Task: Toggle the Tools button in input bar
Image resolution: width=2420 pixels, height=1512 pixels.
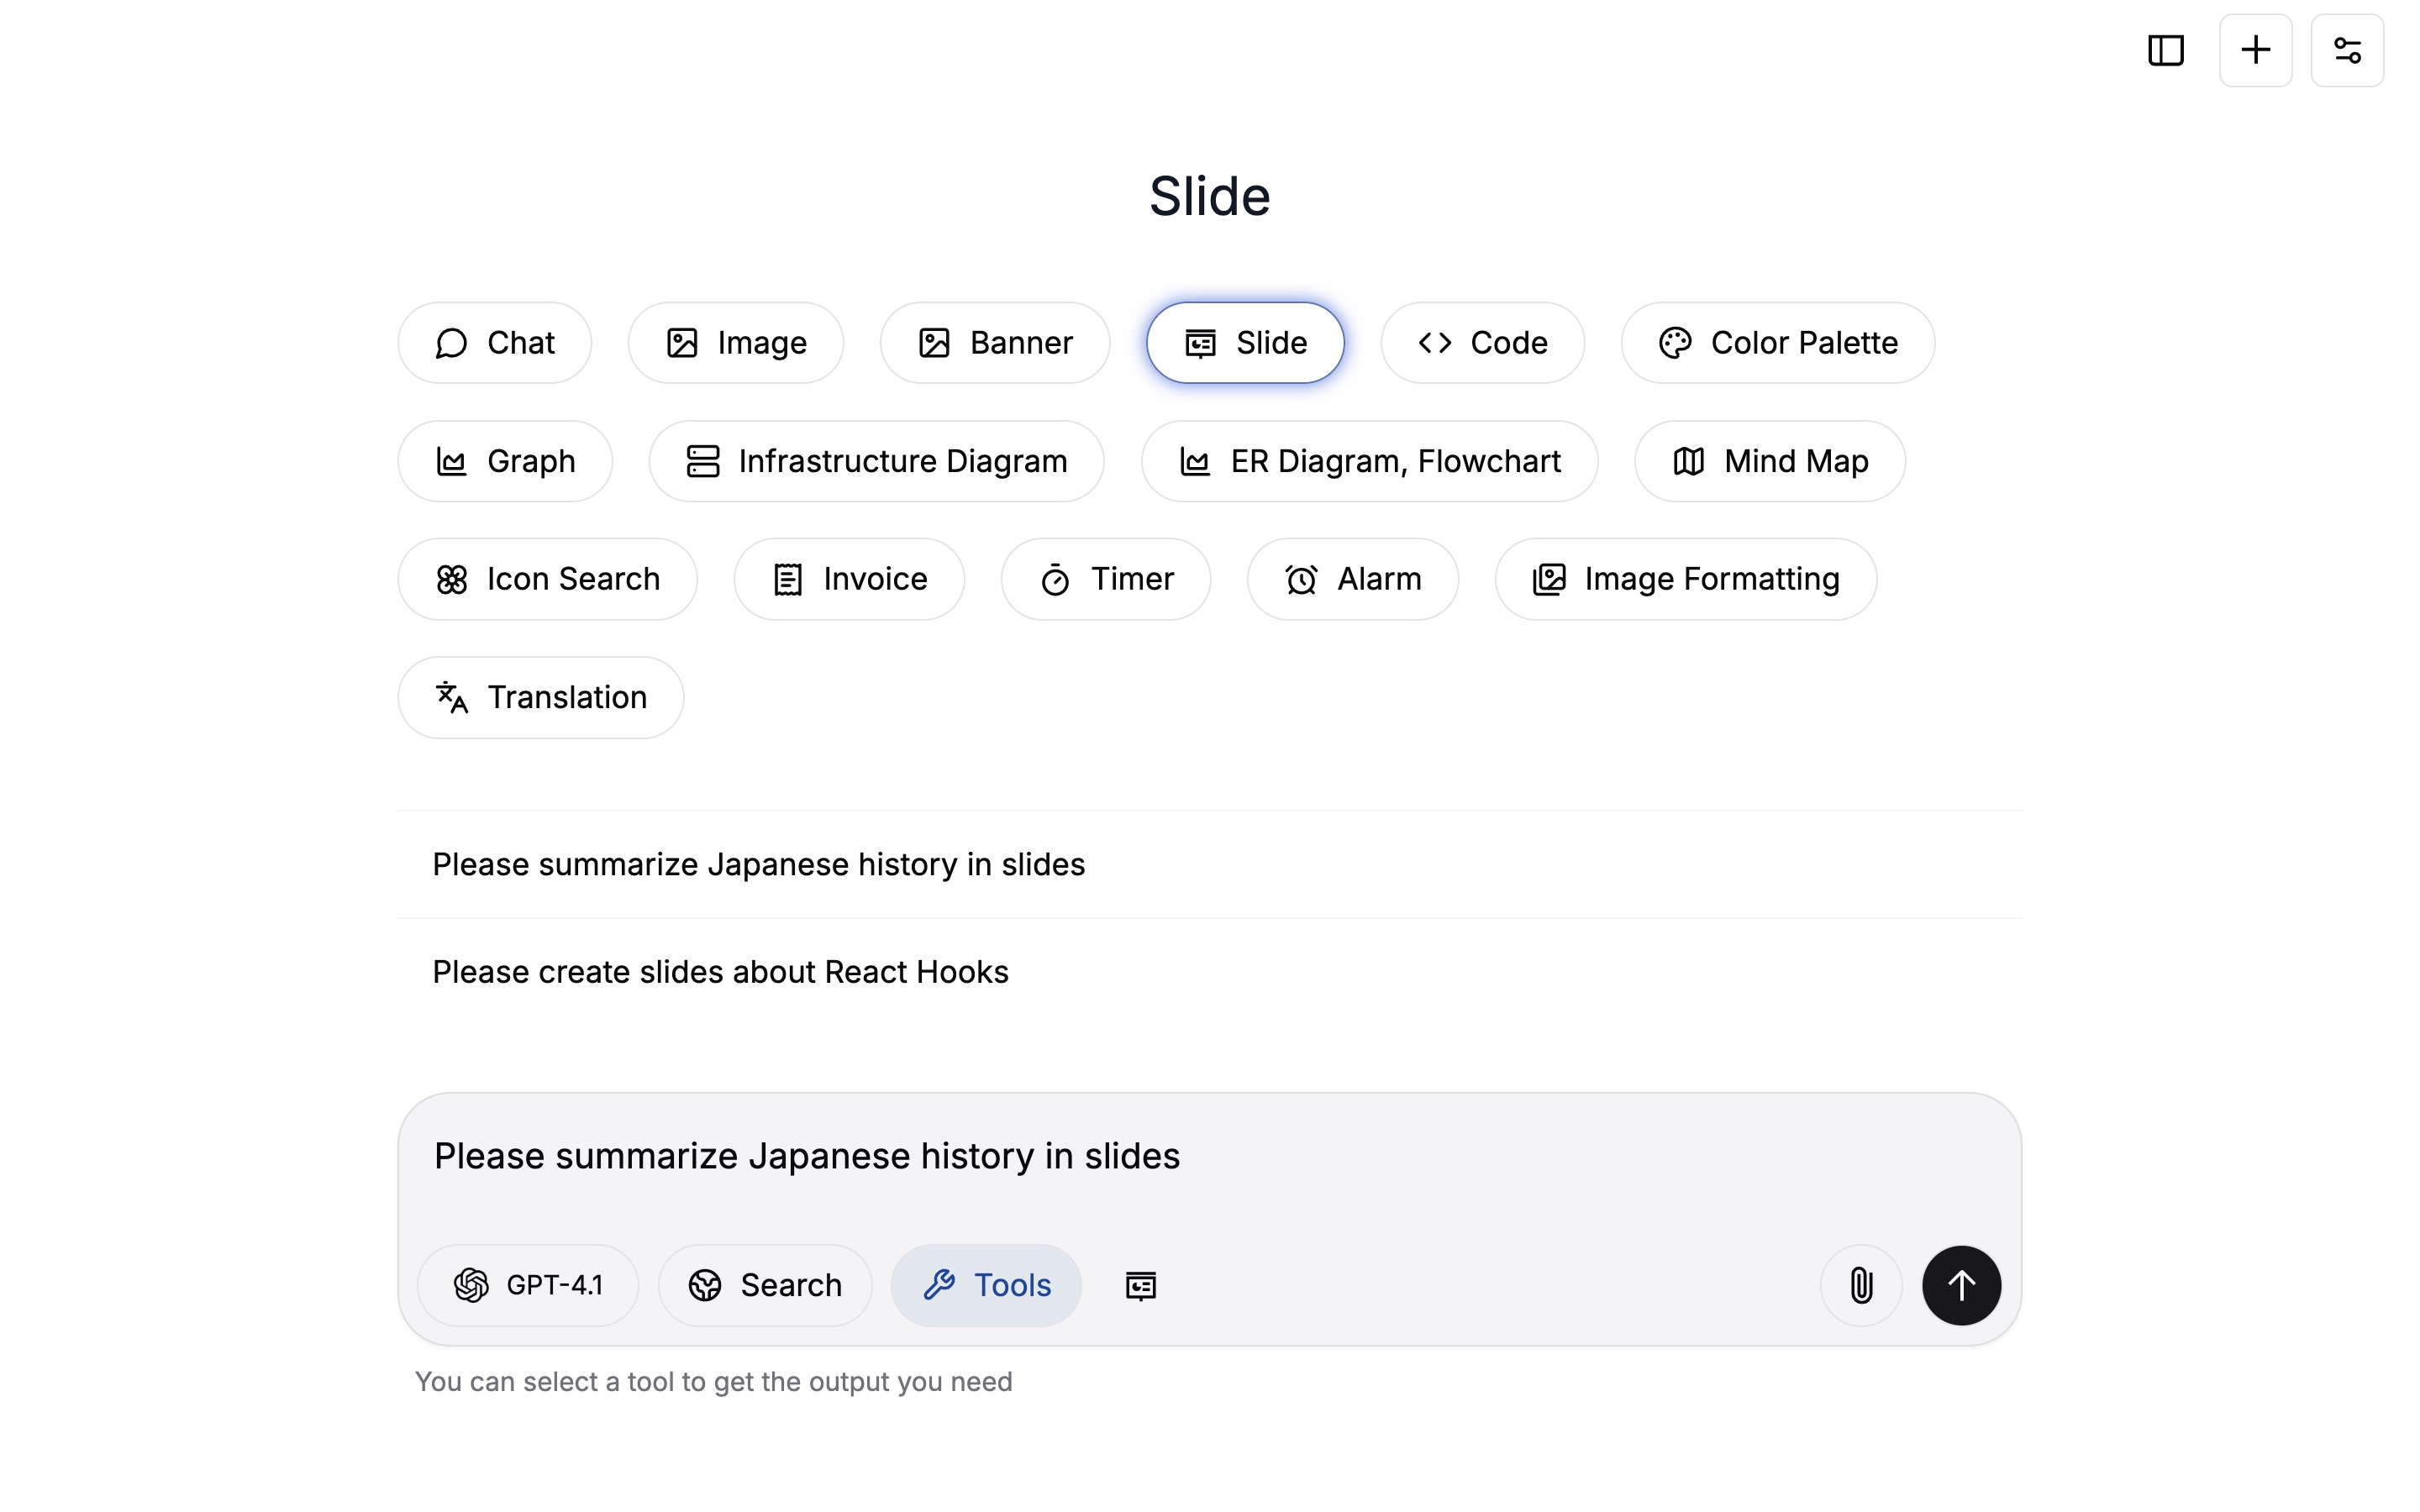Action: (x=986, y=1285)
